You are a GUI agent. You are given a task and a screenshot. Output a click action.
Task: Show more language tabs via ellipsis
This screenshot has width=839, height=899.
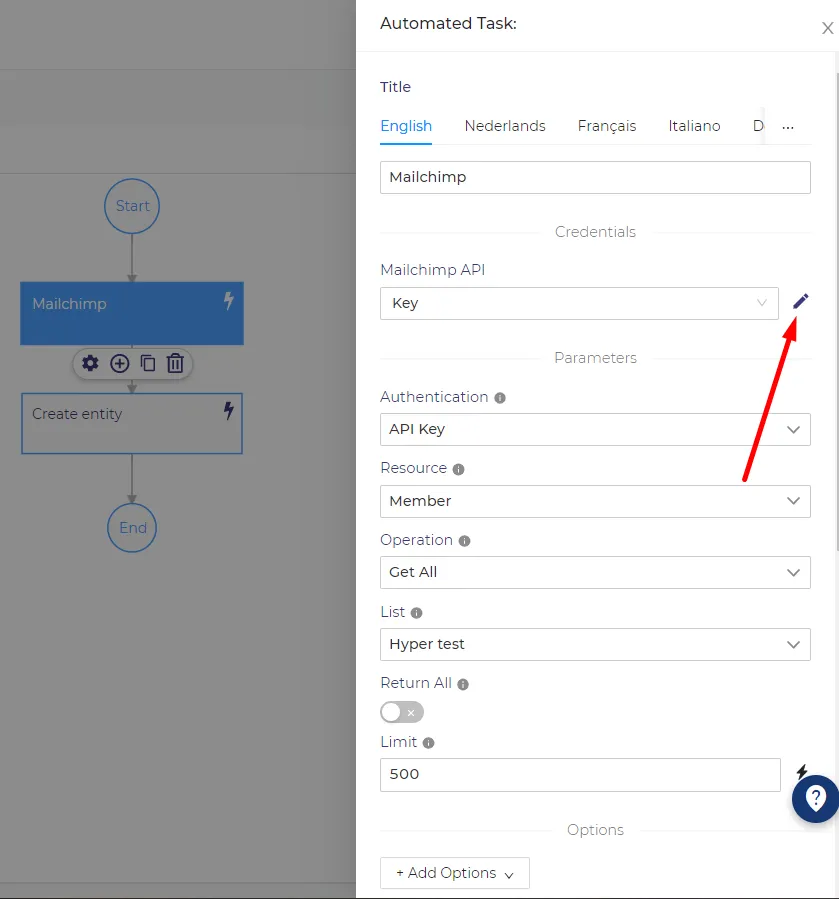click(788, 127)
